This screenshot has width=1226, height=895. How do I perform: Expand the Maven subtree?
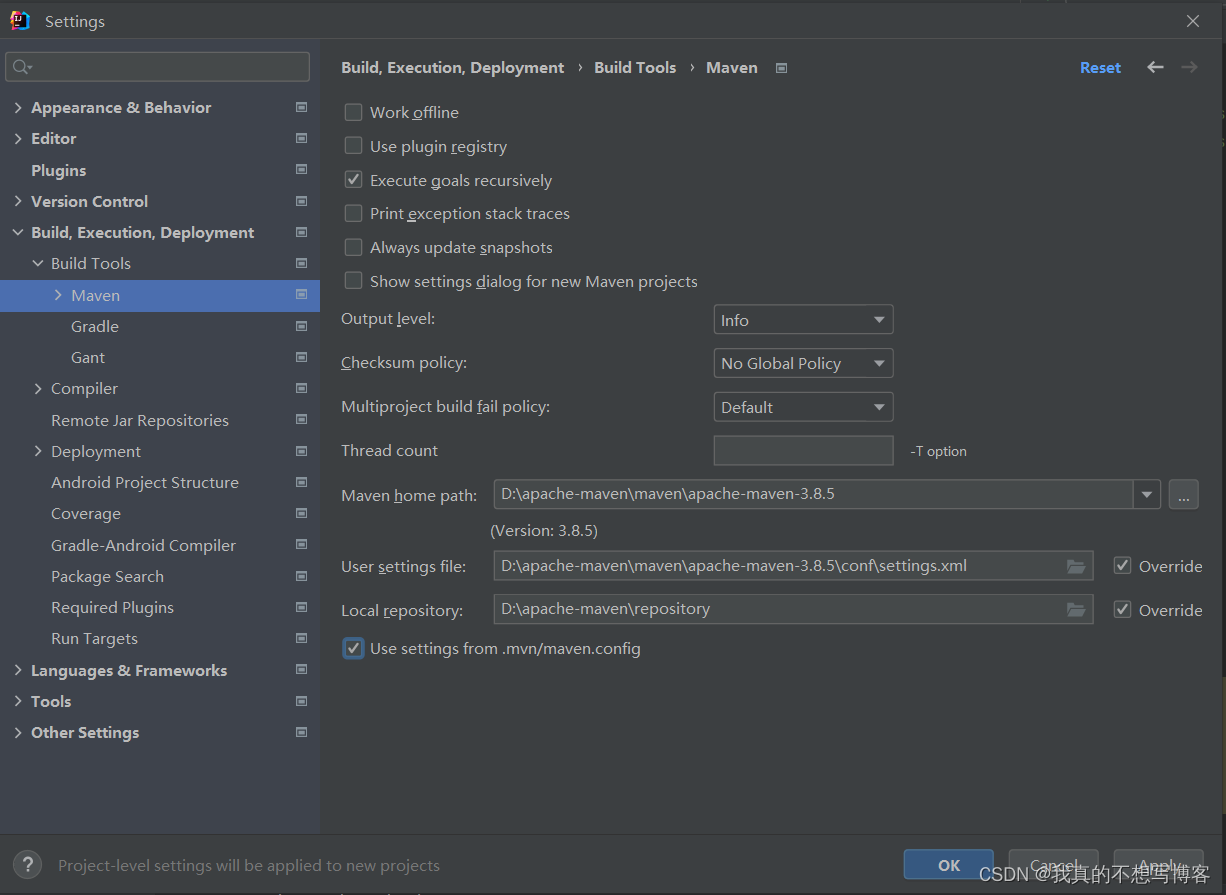pos(58,295)
